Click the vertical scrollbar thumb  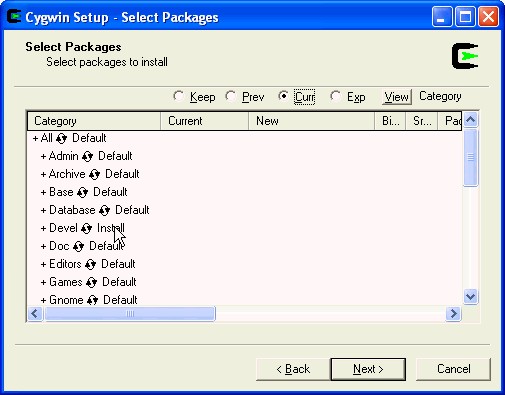(x=471, y=157)
